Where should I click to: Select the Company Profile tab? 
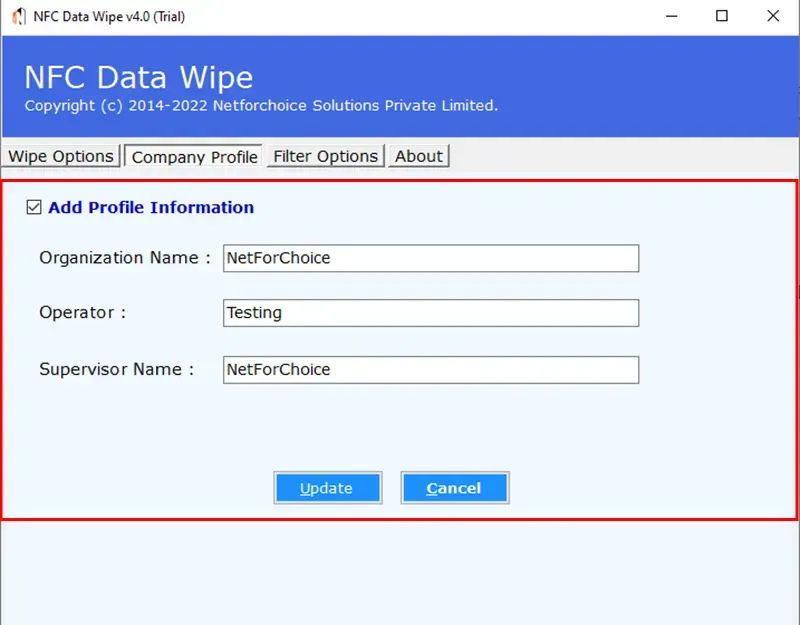[x=194, y=156]
